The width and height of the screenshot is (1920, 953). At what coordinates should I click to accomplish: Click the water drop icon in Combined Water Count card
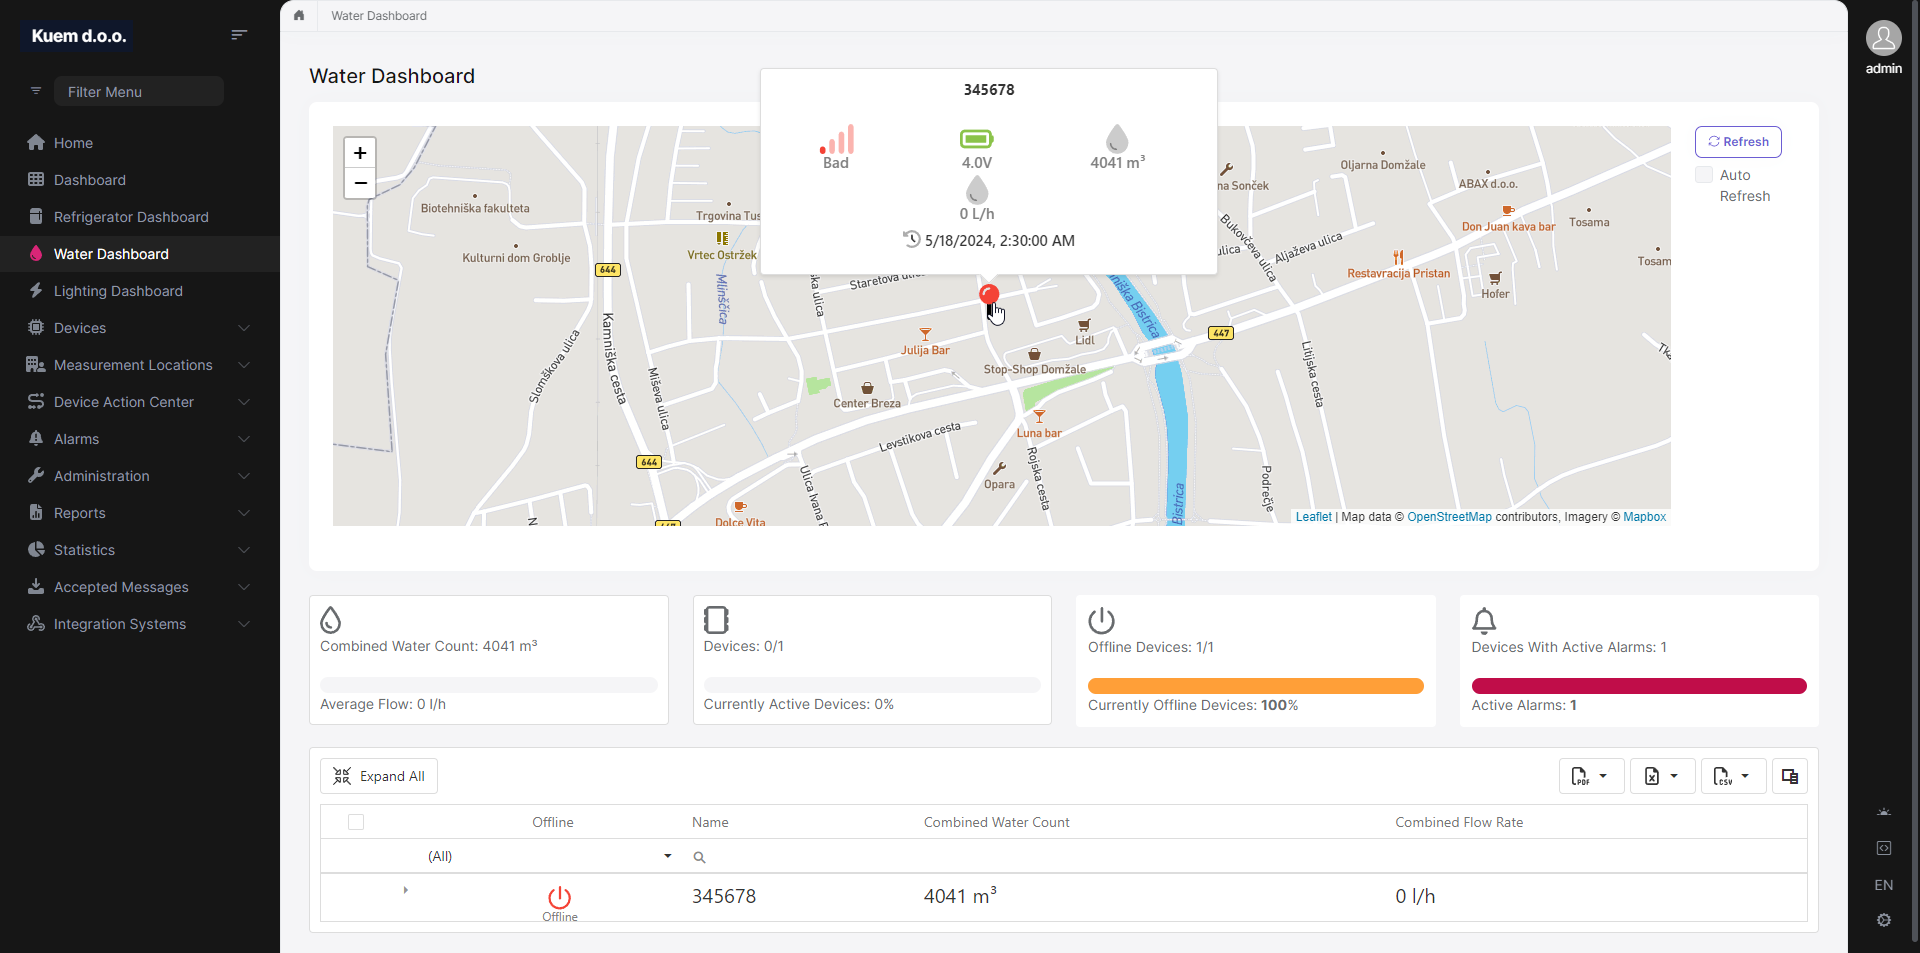point(330,620)
